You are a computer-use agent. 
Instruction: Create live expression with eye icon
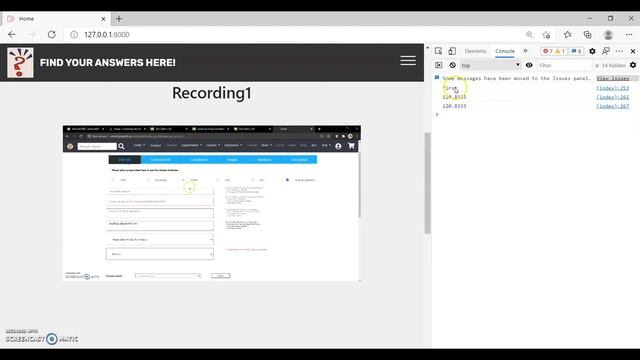click(x=529, y=65)
